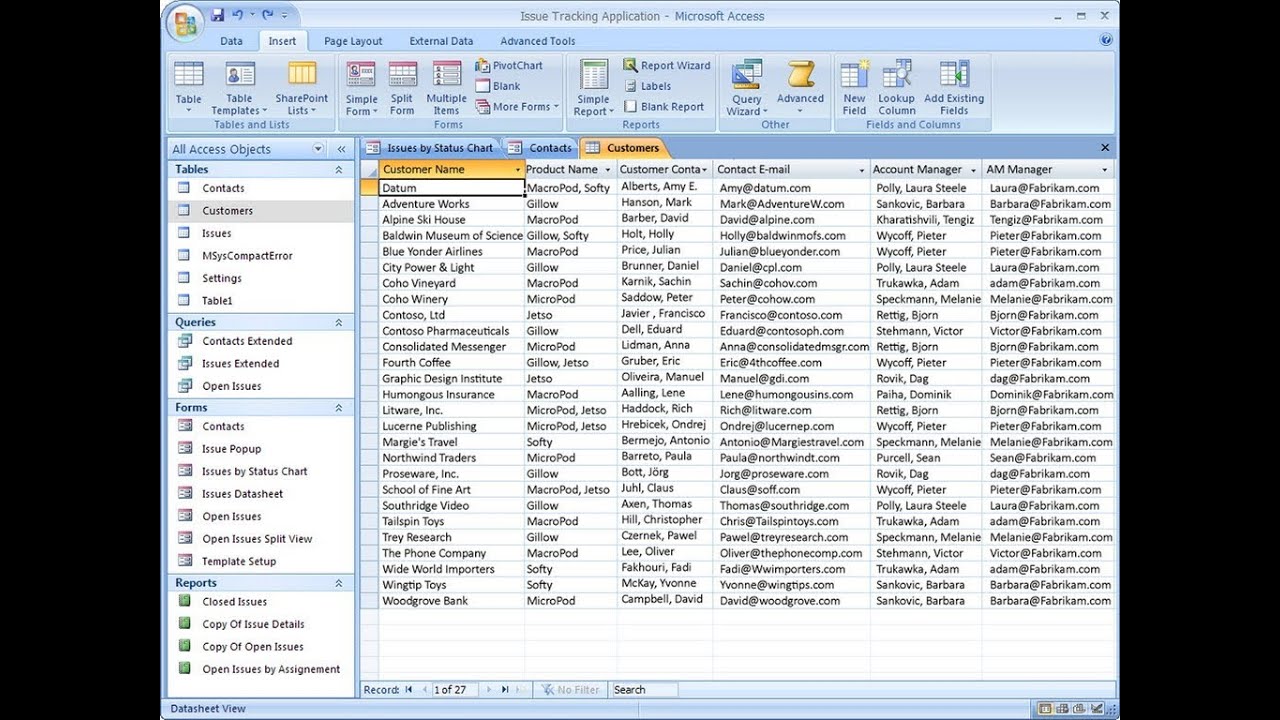Click the Search box in record navigator
This screenshot has width=1280, height=720.
[644, 690]
